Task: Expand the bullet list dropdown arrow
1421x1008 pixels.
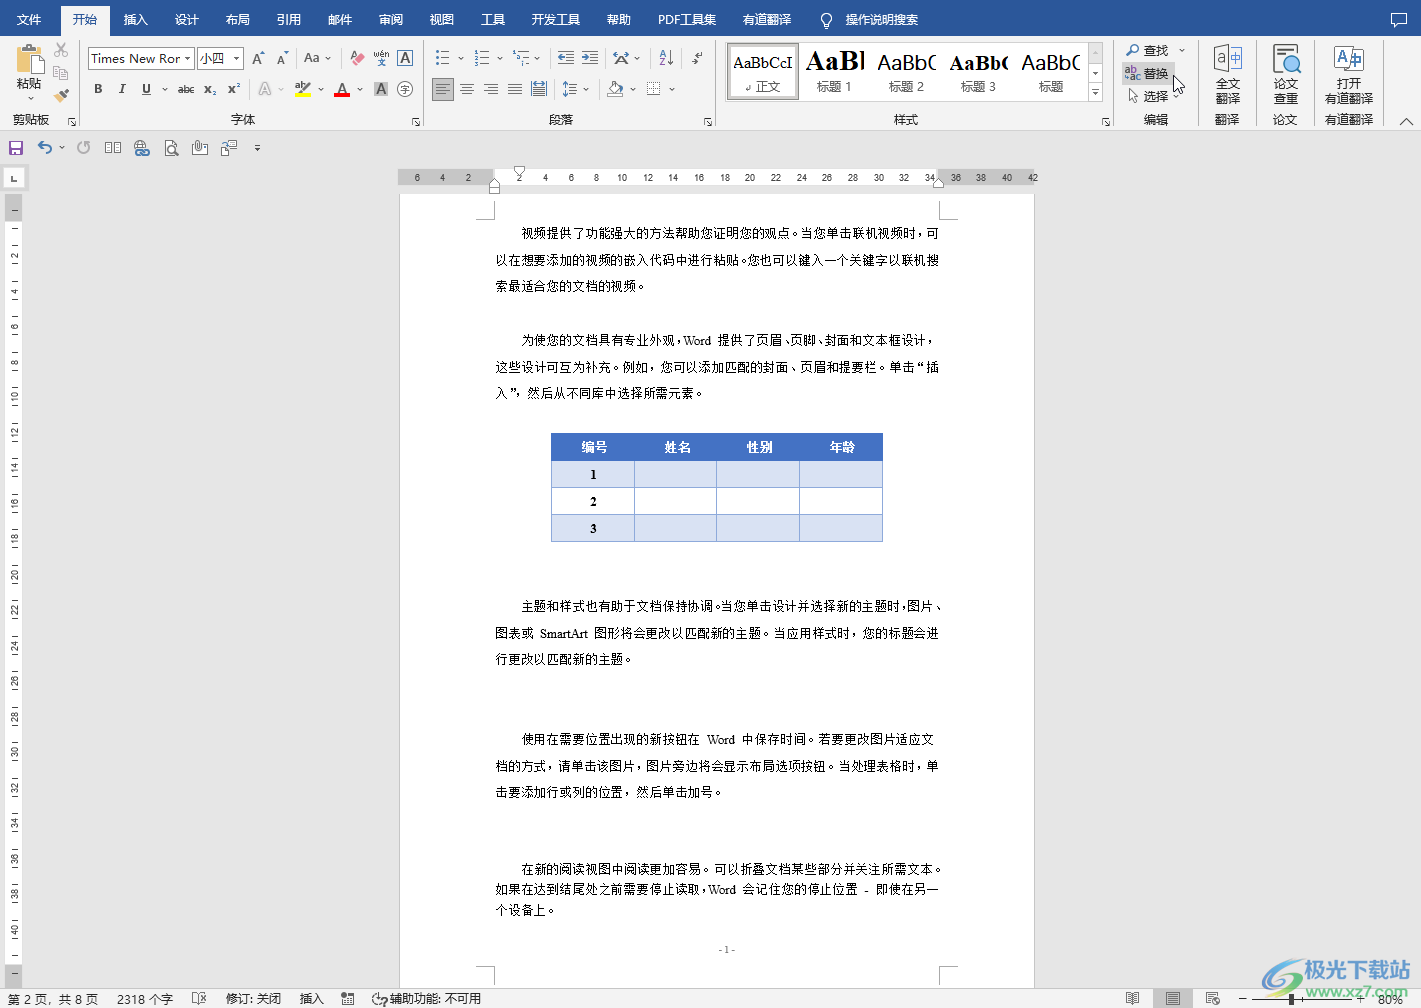Action: coord(460,58)
